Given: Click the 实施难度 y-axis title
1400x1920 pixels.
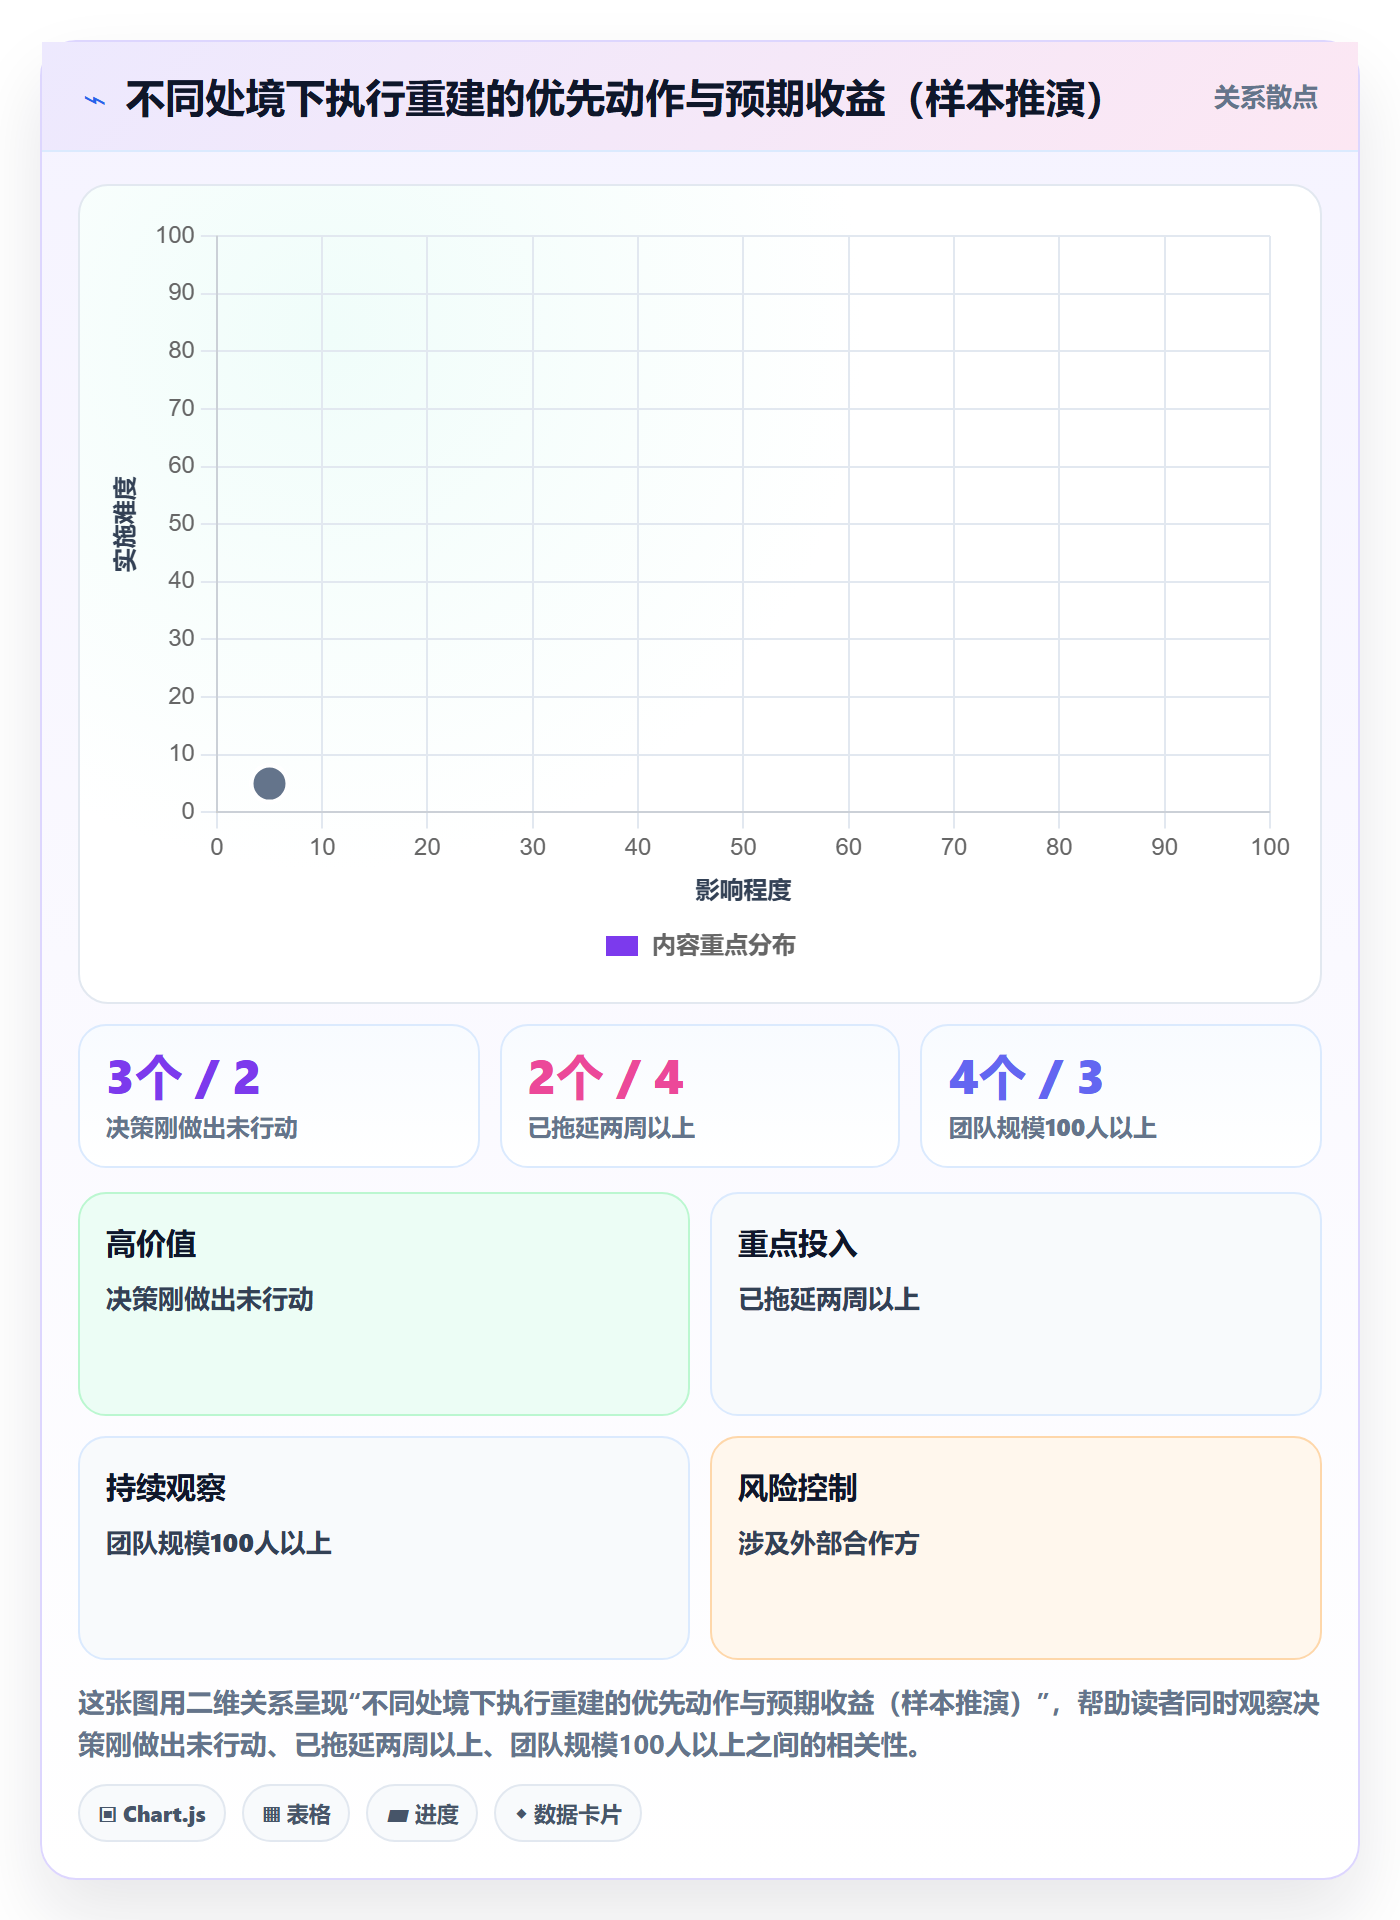Looking at the screenshot, I should (125, 524).
